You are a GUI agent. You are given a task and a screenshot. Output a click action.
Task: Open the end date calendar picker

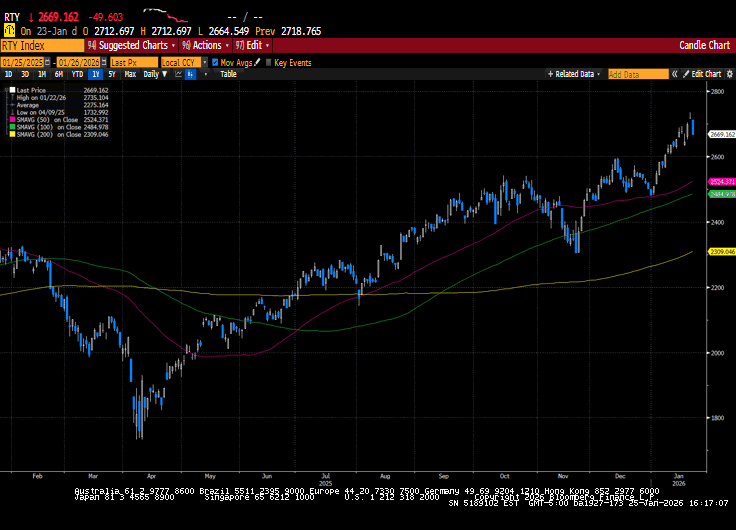(x=105, y=62)
